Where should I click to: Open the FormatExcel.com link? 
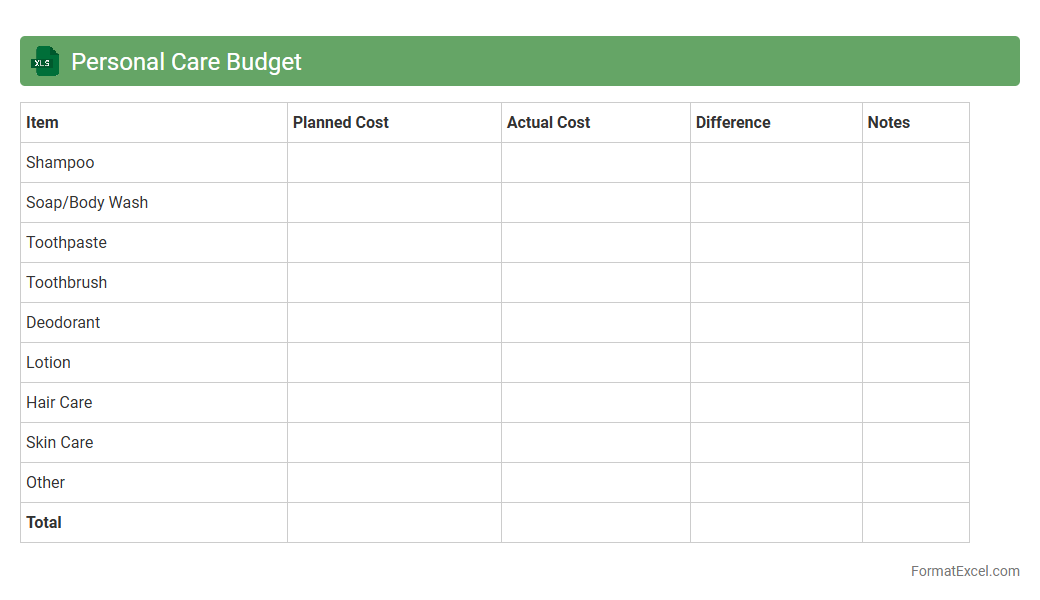[x=964, y=571]
